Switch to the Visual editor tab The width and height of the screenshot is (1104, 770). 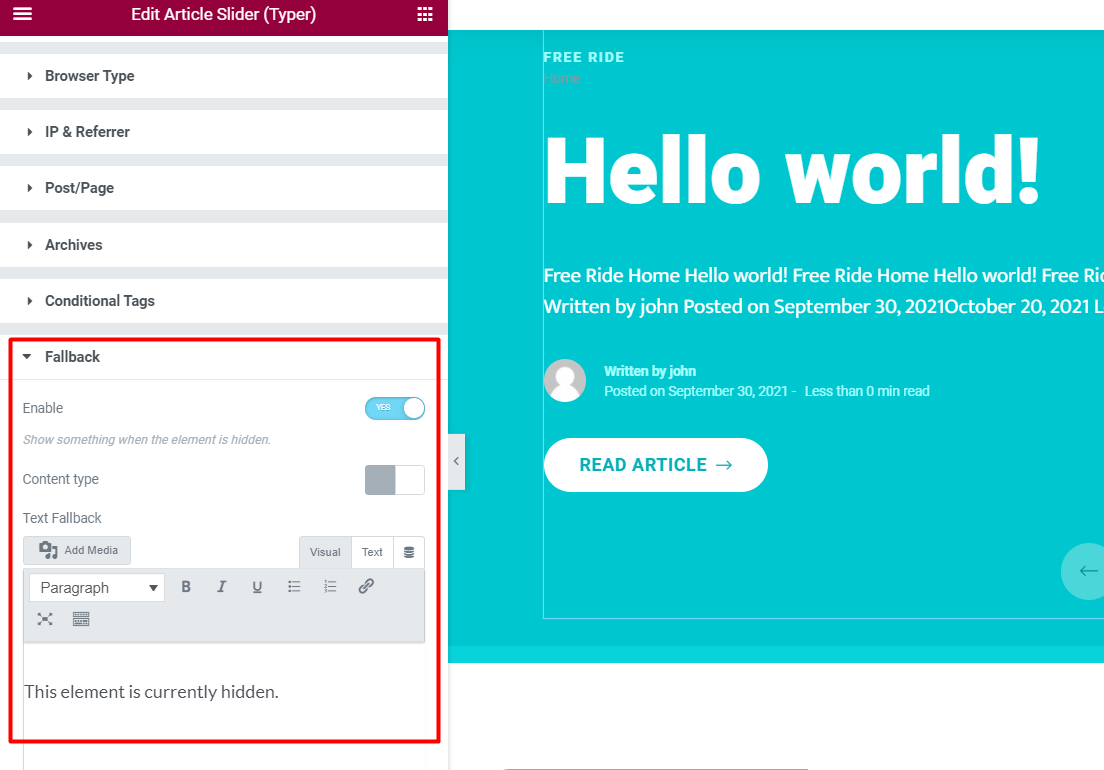click(325, 553)
